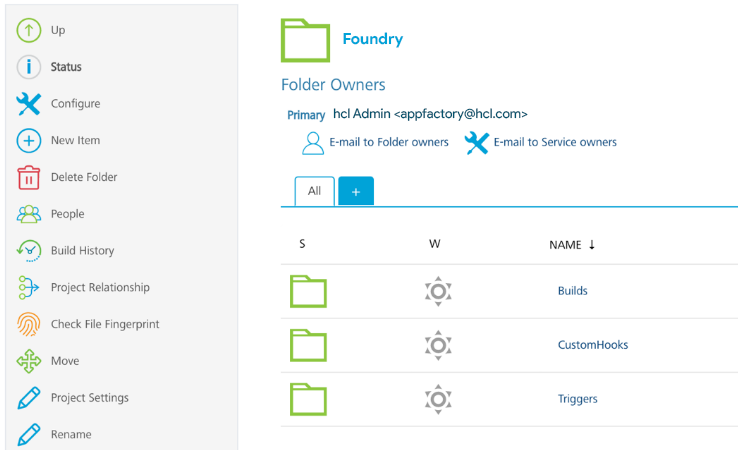Add a new view with plus tab
Viewport: 738px width, 450px height.
point(356,191)
